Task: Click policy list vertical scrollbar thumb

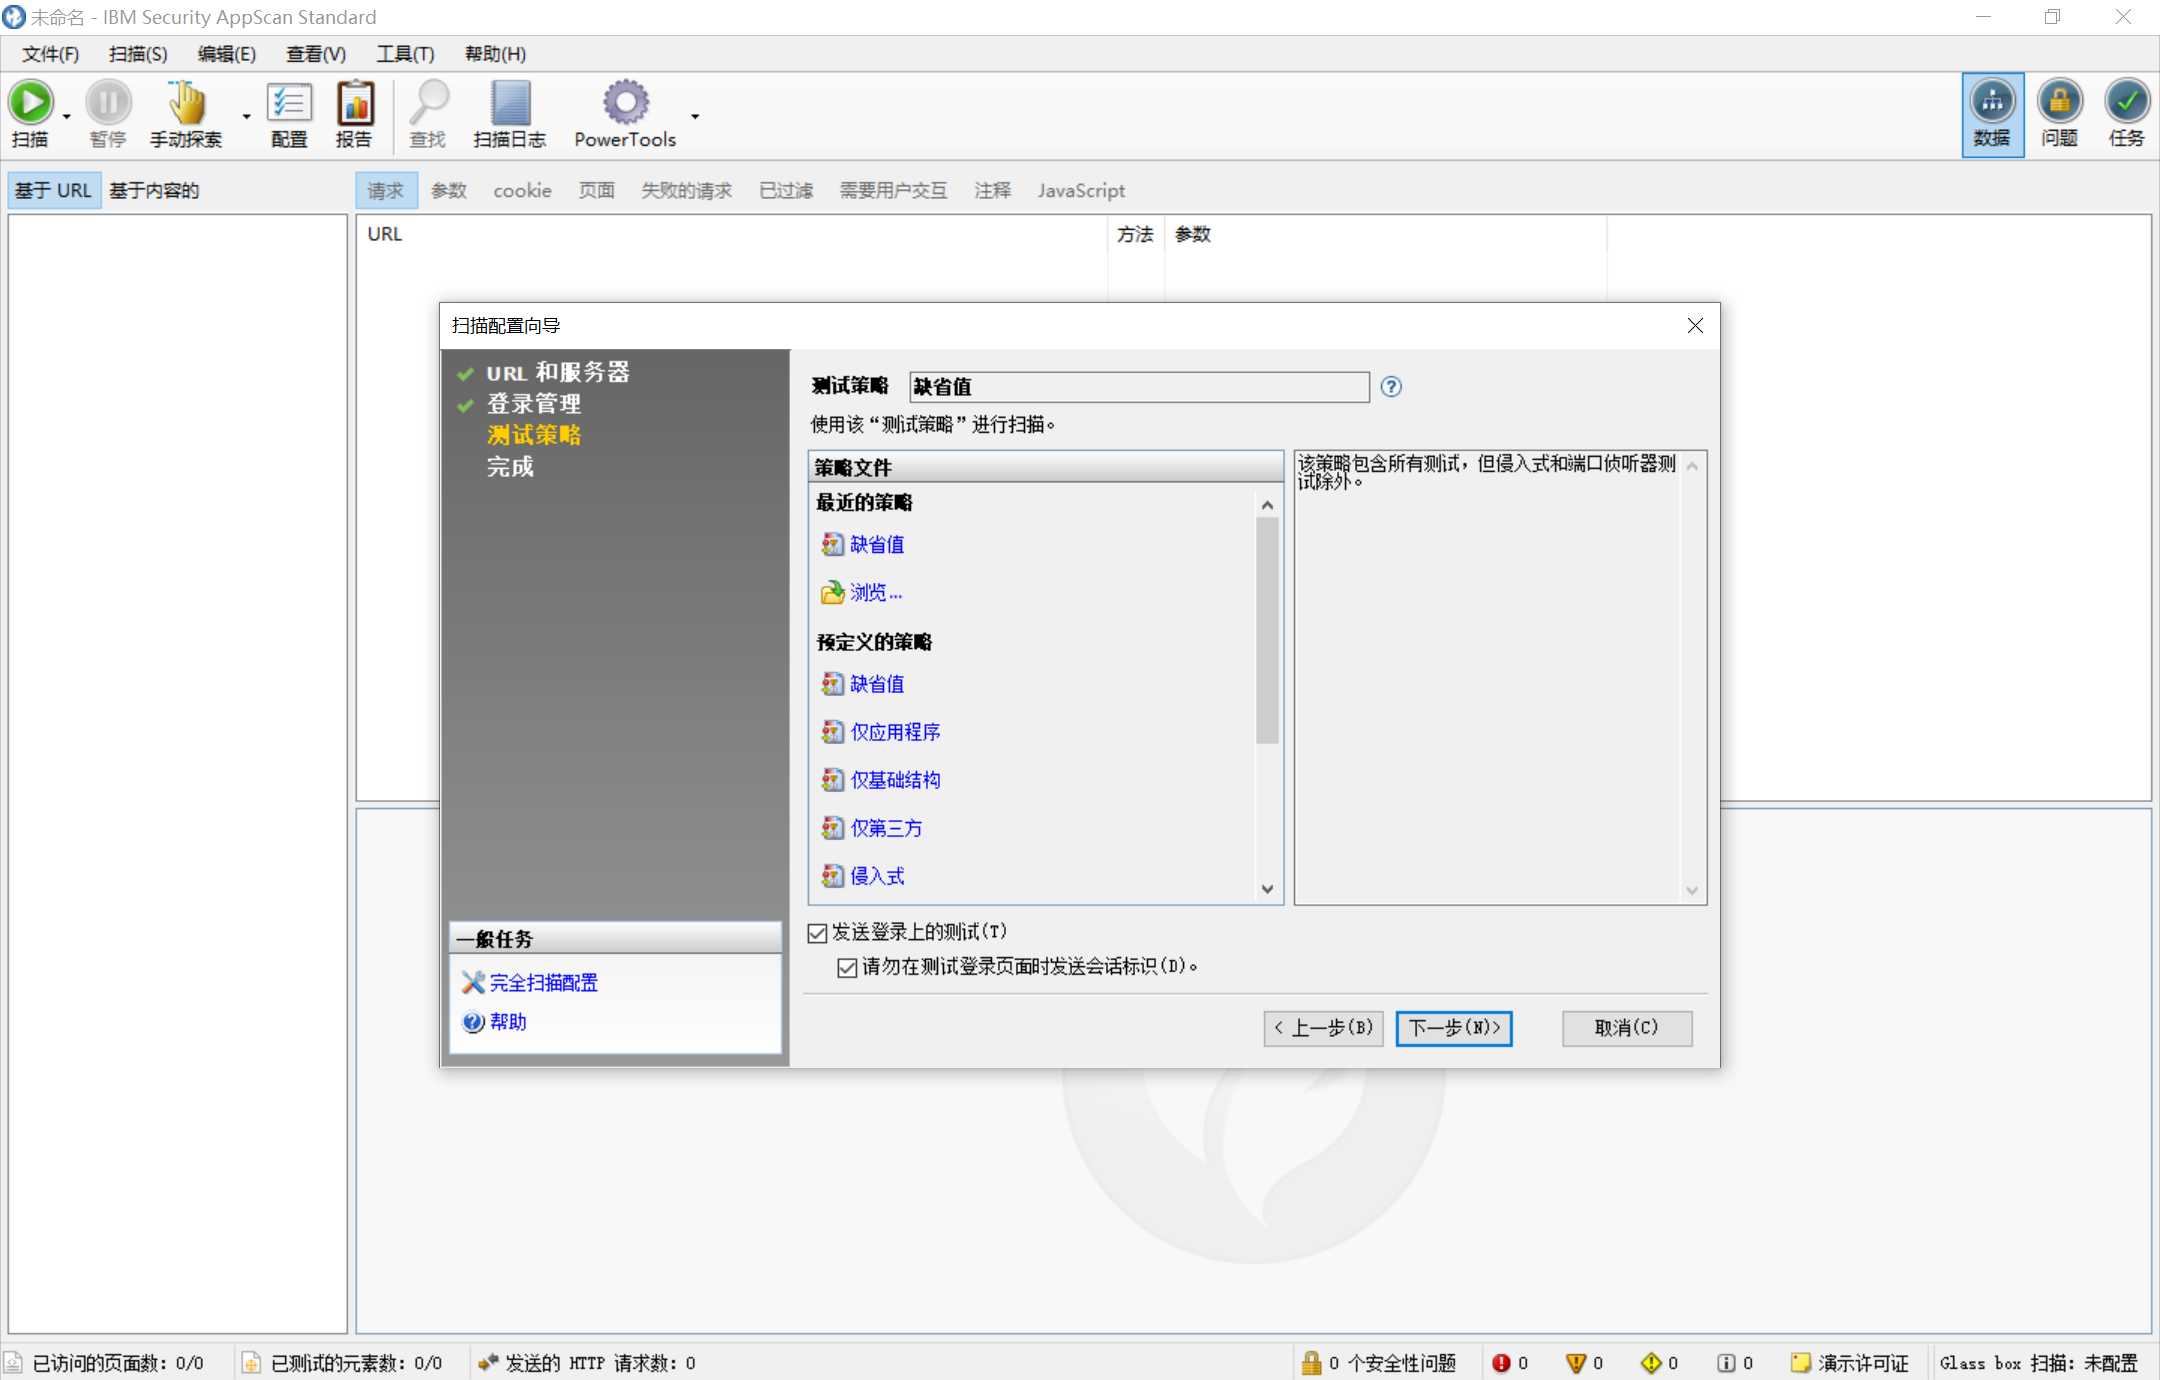Action: [x=1268, y=630]
